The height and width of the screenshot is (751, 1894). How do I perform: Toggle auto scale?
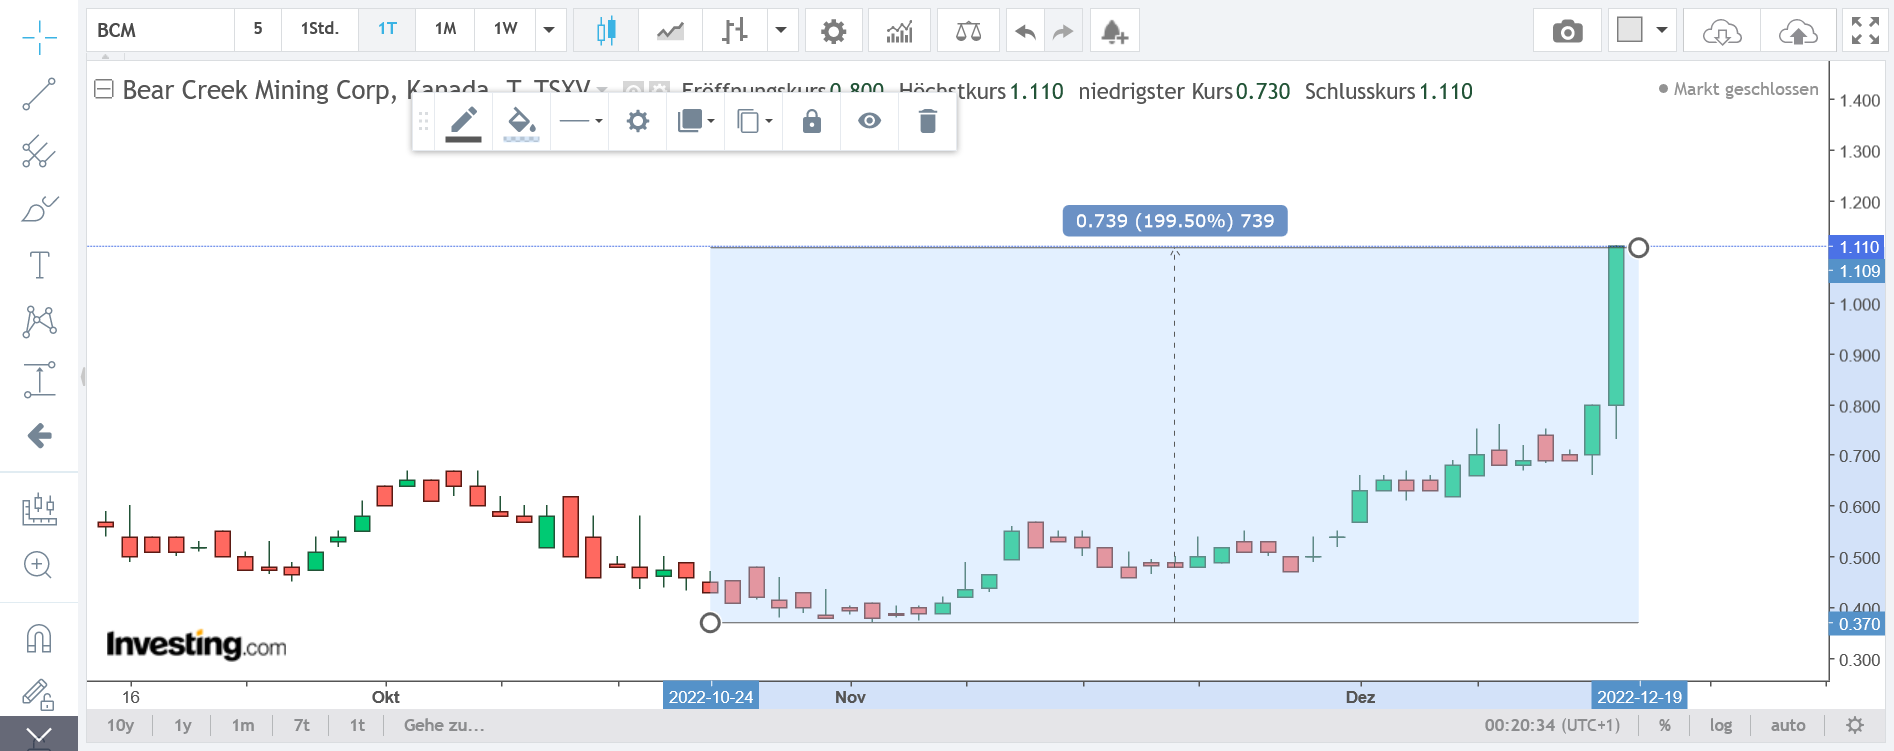[1788, 725]
